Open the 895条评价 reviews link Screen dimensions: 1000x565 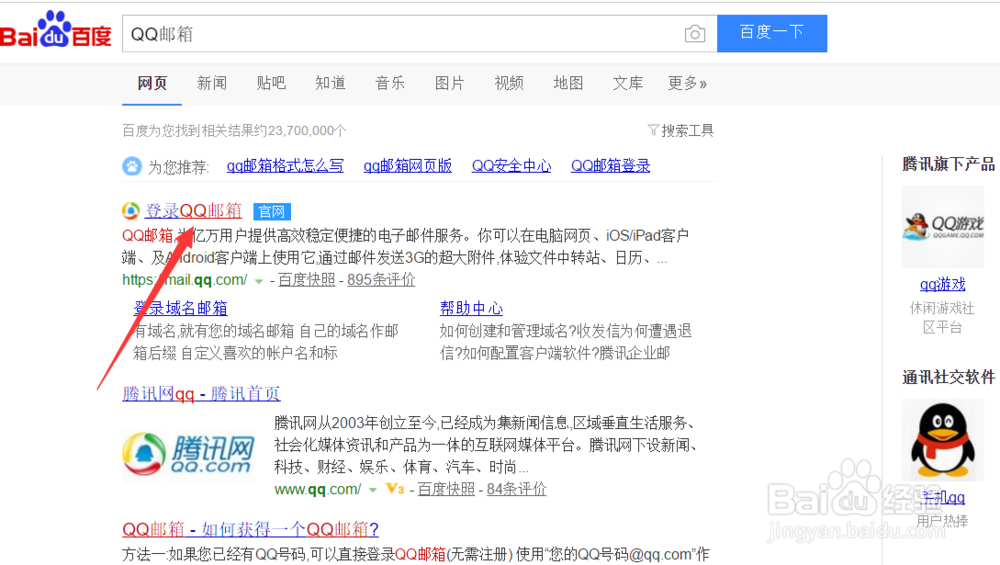click(381, 280)
